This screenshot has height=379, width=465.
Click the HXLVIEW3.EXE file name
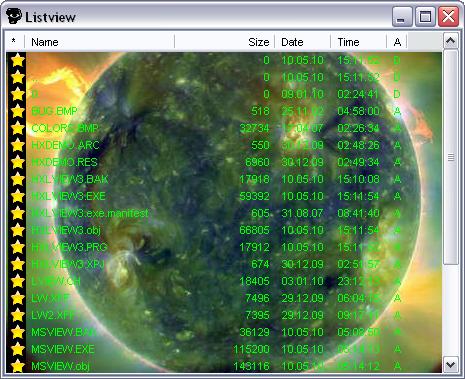68,196
